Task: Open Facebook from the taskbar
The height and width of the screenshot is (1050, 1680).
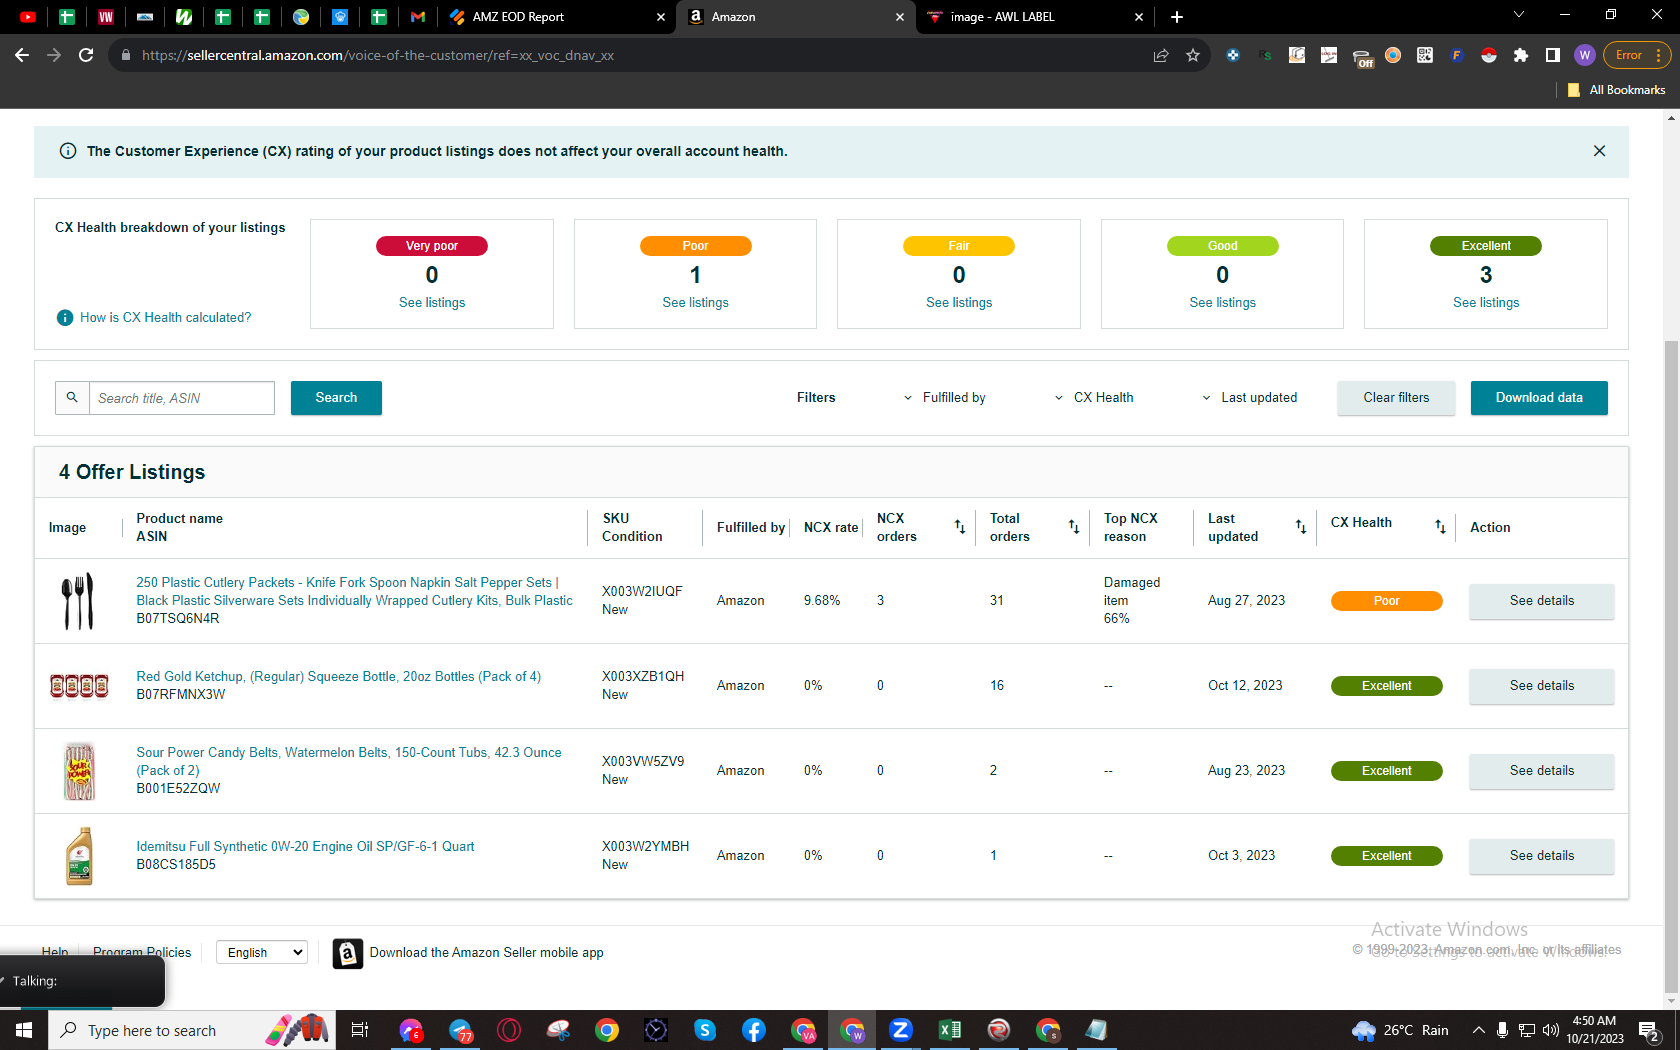Action: (x=754, y=1030)
